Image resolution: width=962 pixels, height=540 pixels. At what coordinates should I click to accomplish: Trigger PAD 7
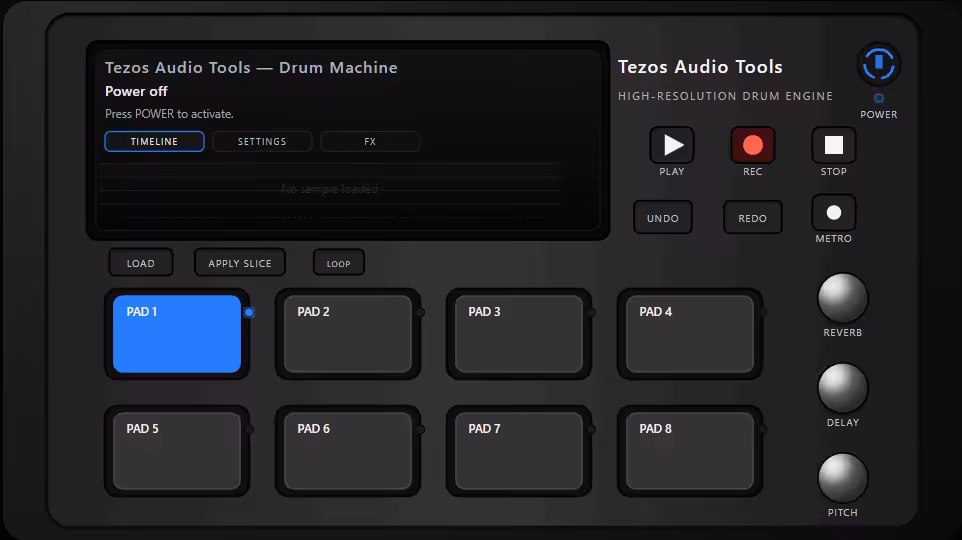(x=519, y=451)
